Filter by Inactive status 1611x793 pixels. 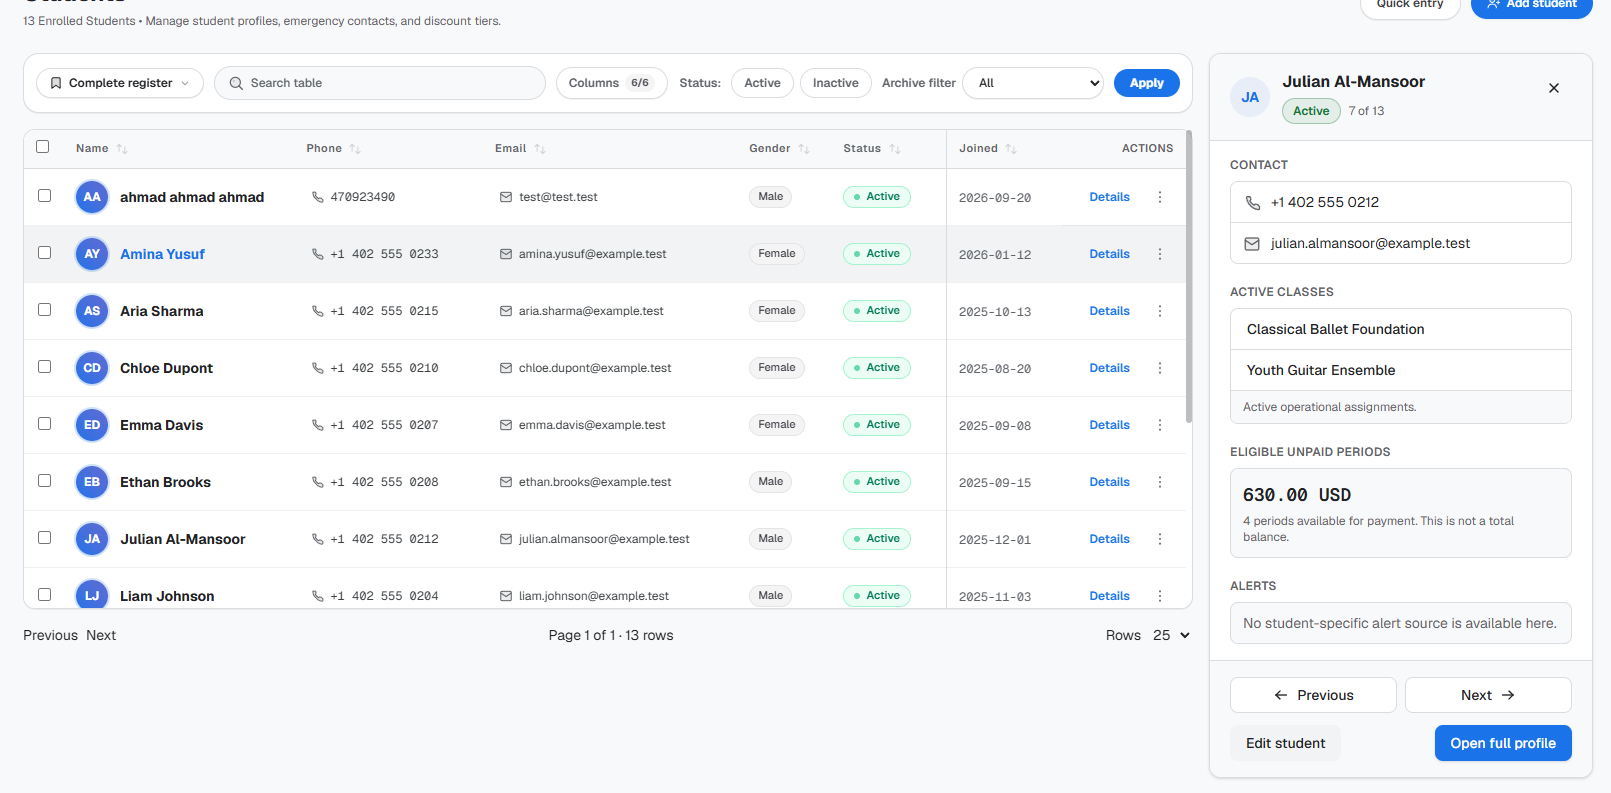[836, 83]
